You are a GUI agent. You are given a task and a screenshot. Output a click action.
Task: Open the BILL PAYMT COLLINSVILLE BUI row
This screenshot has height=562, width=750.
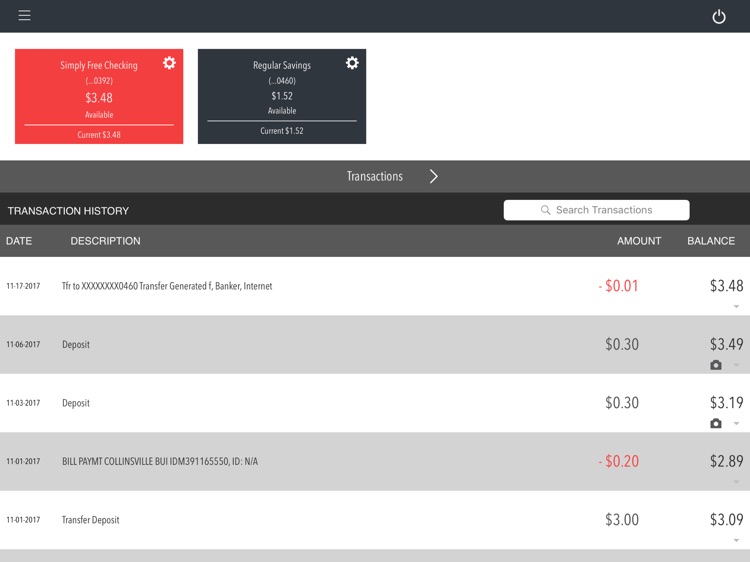coord(375,462)
